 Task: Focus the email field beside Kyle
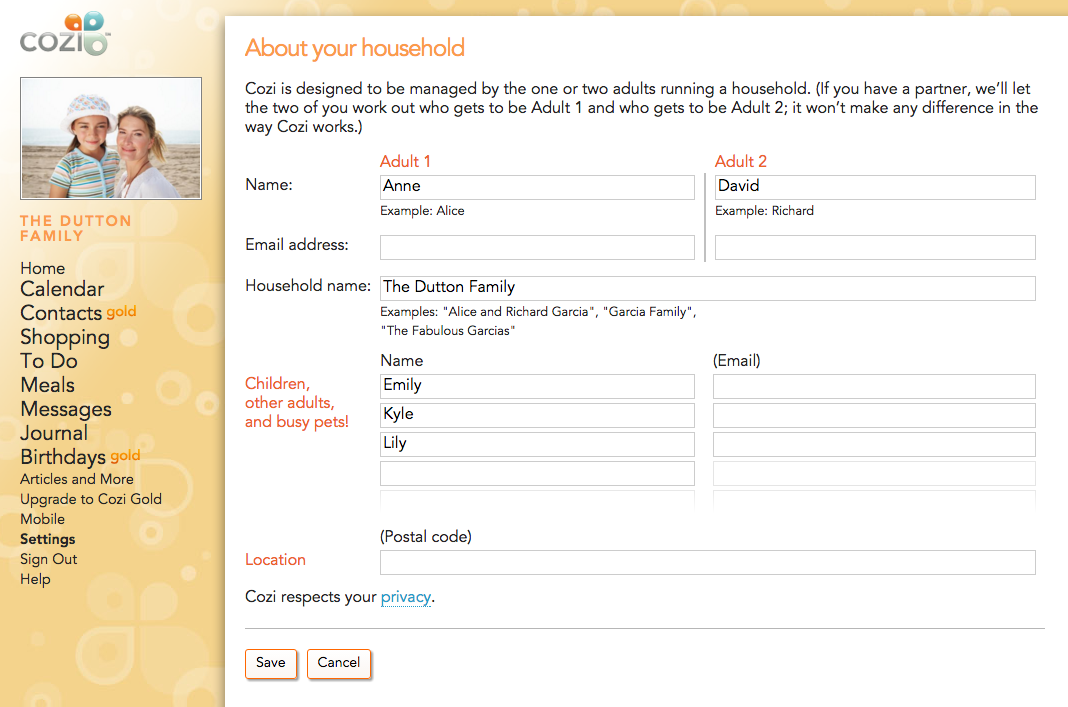coord(874,415)
